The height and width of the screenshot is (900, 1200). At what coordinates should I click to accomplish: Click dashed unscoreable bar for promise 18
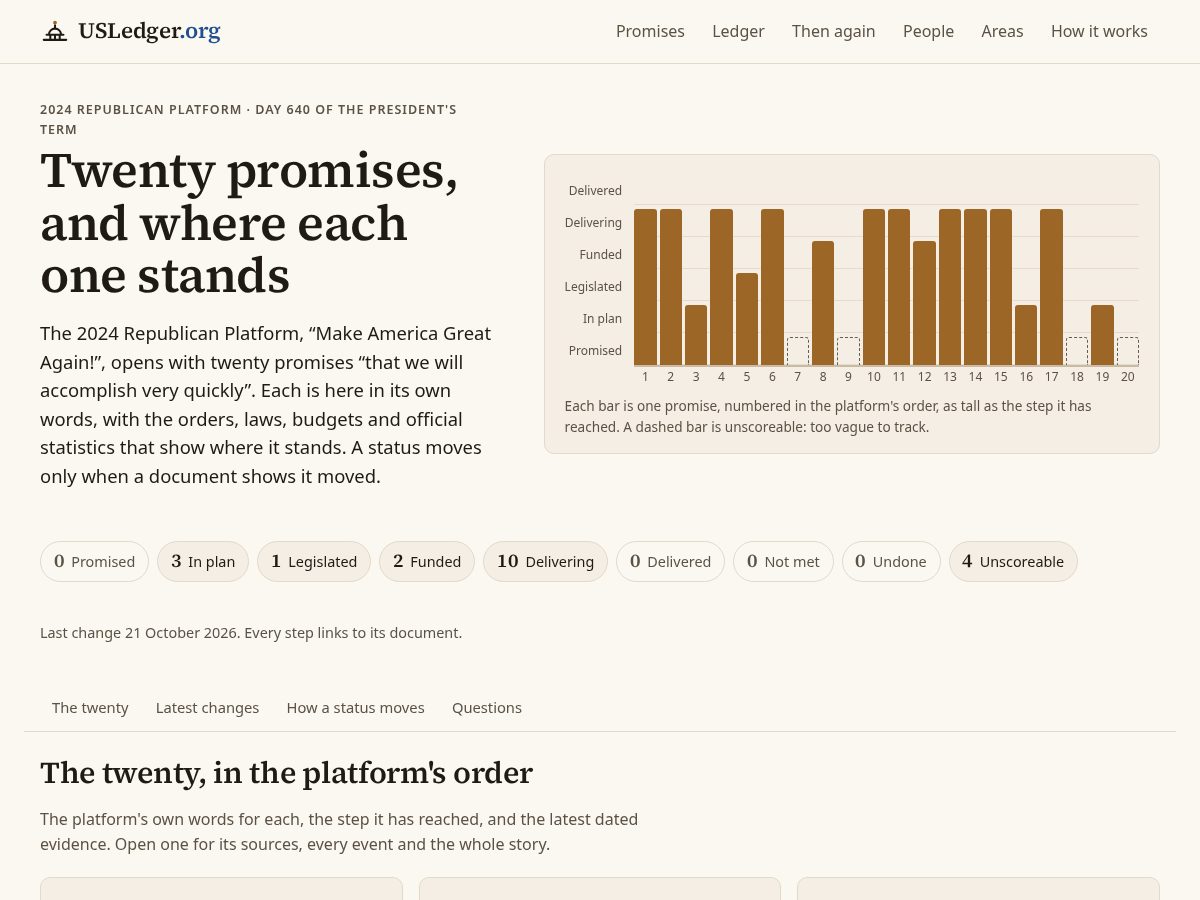[x=1077, y=351]
